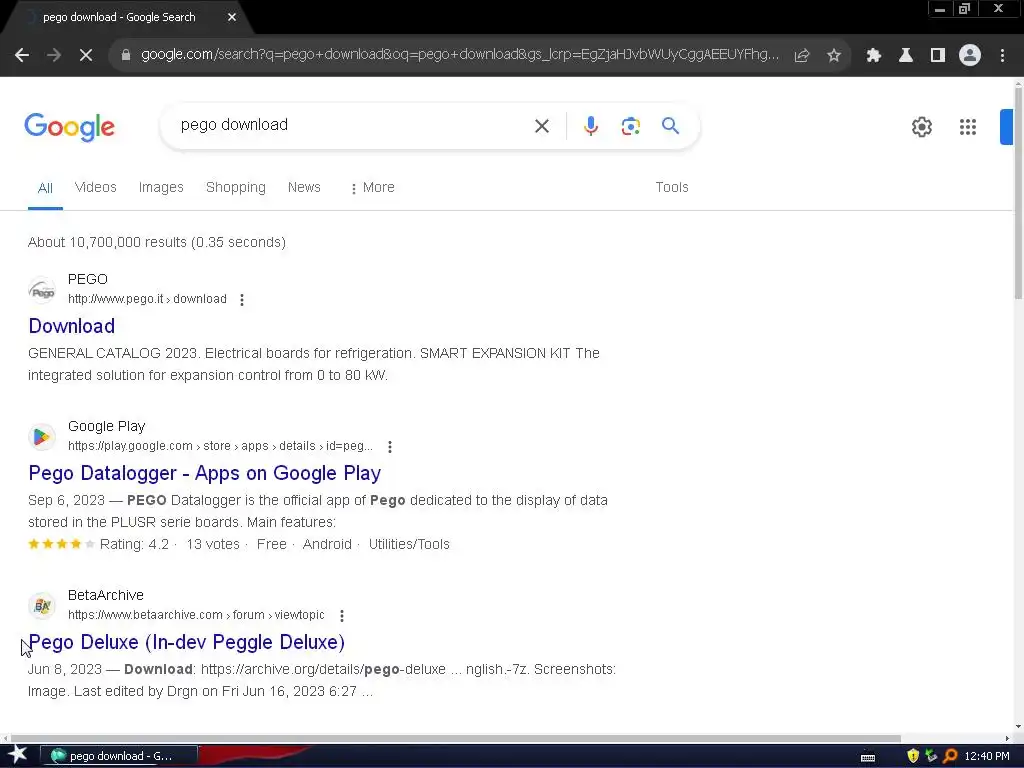Search by image with Google Lens
This screenshot has height=768, width=1024.
click(x=630, y=126)
